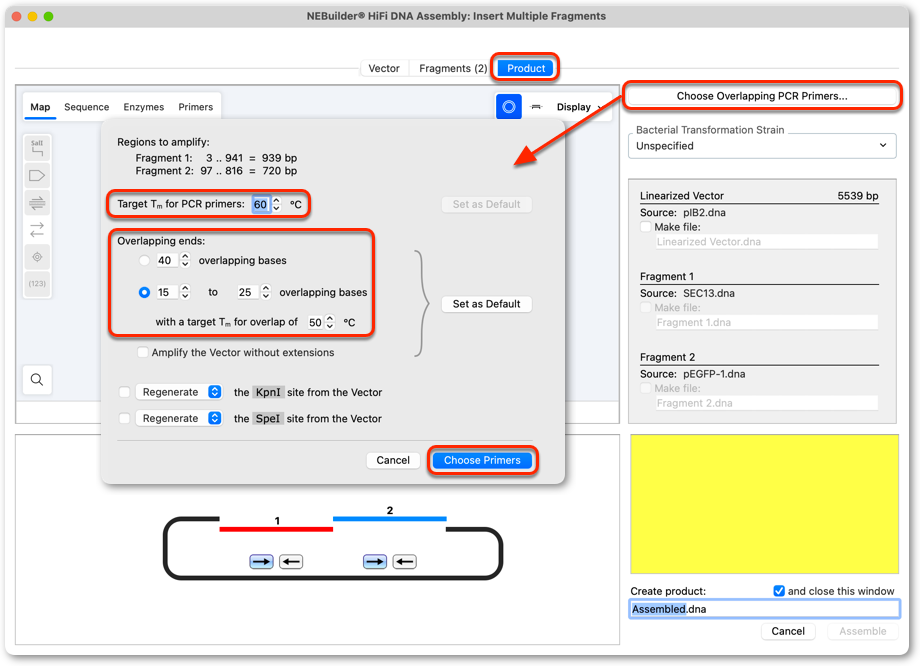Image resolution: width=920 pixels, height=666 pixels.
Task: Click the blue fragment 2 bar
Action: point(390,519)
